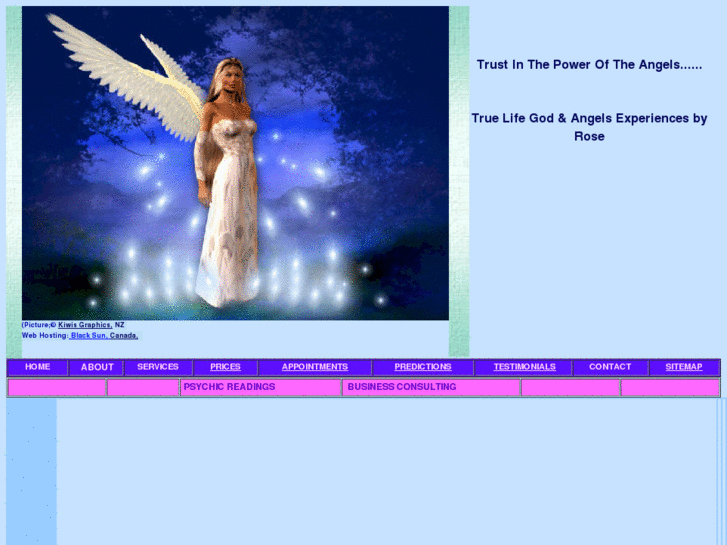
Task: Open the SERVICES menu item
Action: coord(158,367)
